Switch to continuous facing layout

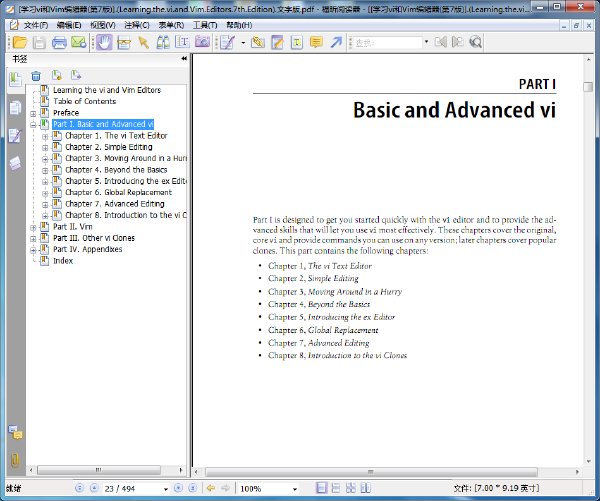[351, 488]
